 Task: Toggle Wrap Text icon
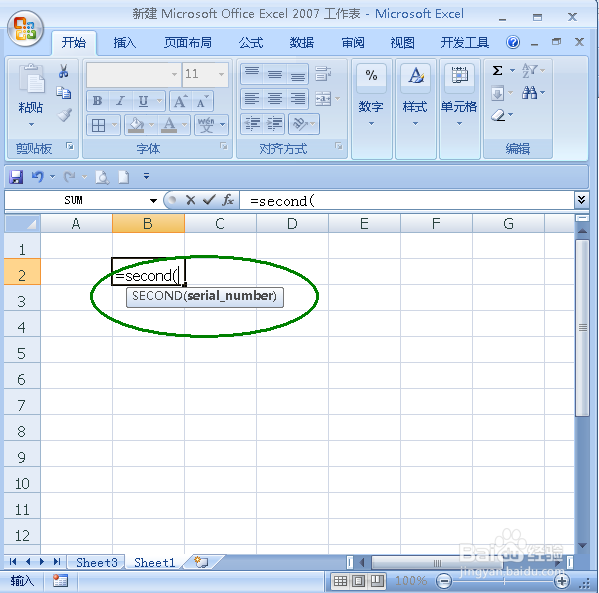point(323,73)
